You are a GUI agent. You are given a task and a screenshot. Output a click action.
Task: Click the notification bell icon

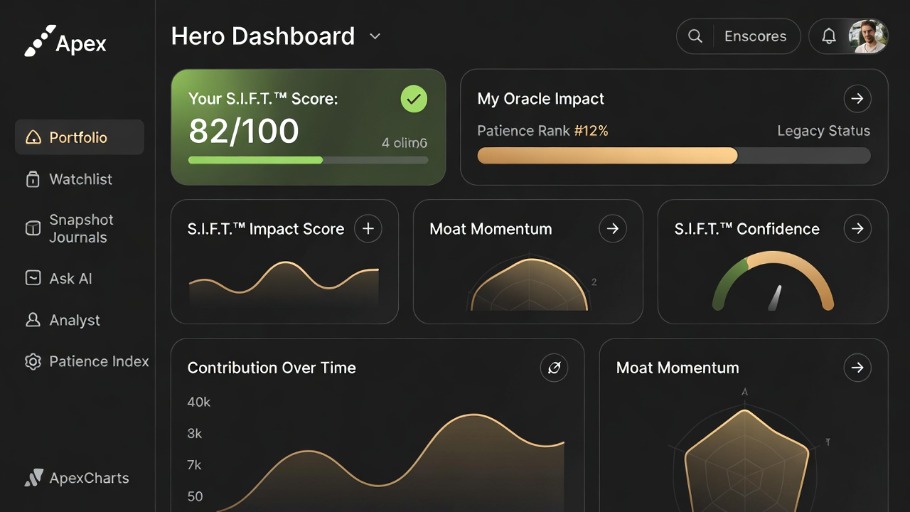coord(829,36)
